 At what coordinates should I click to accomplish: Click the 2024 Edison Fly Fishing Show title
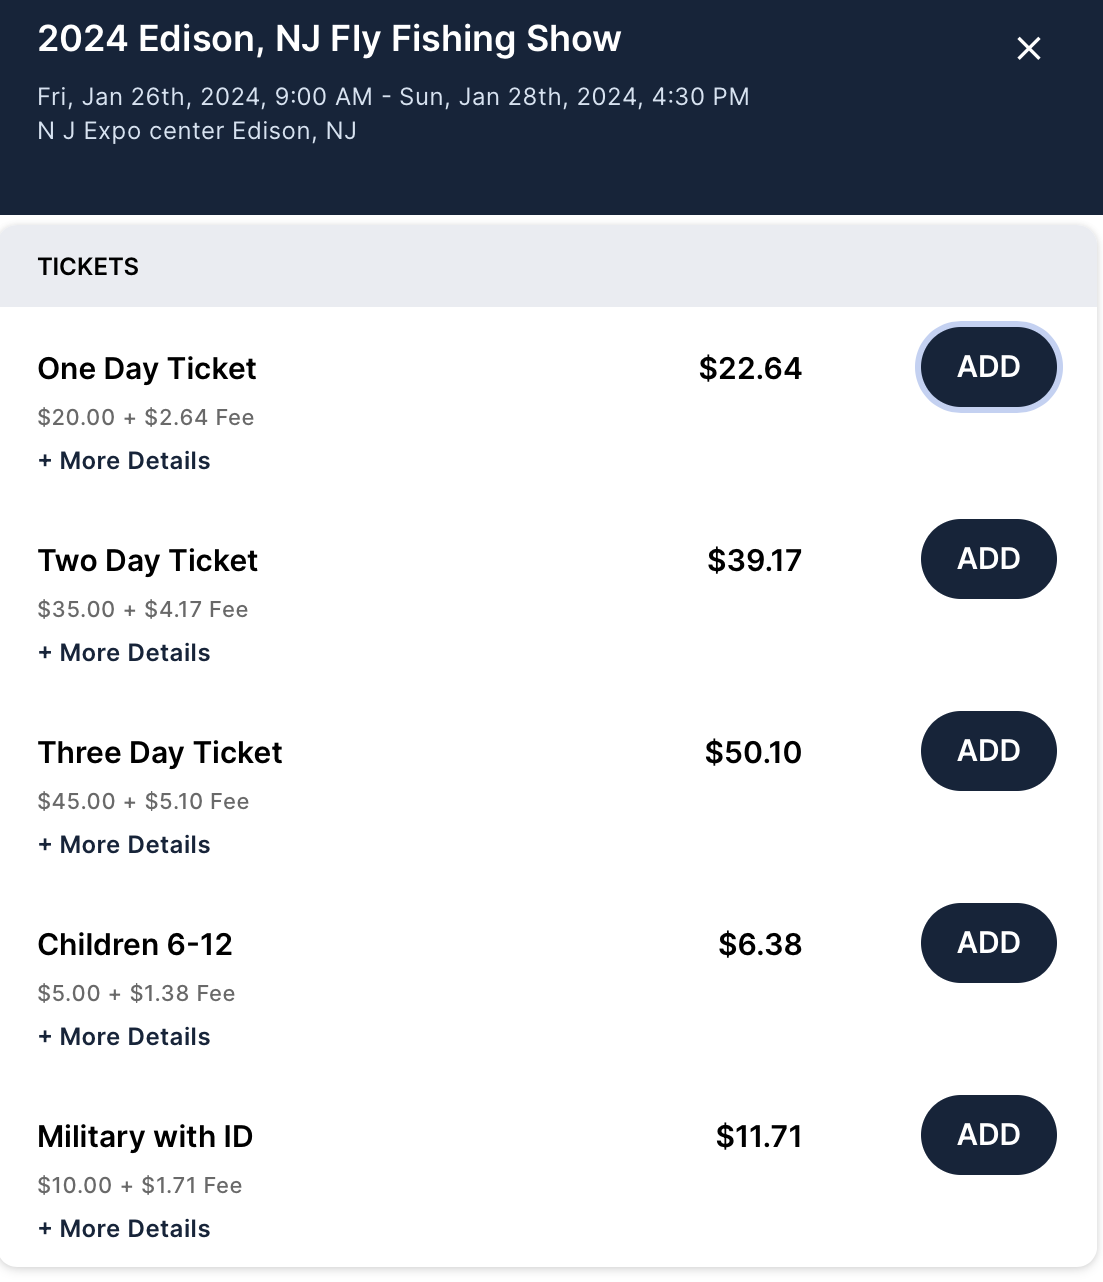point(329,39)
